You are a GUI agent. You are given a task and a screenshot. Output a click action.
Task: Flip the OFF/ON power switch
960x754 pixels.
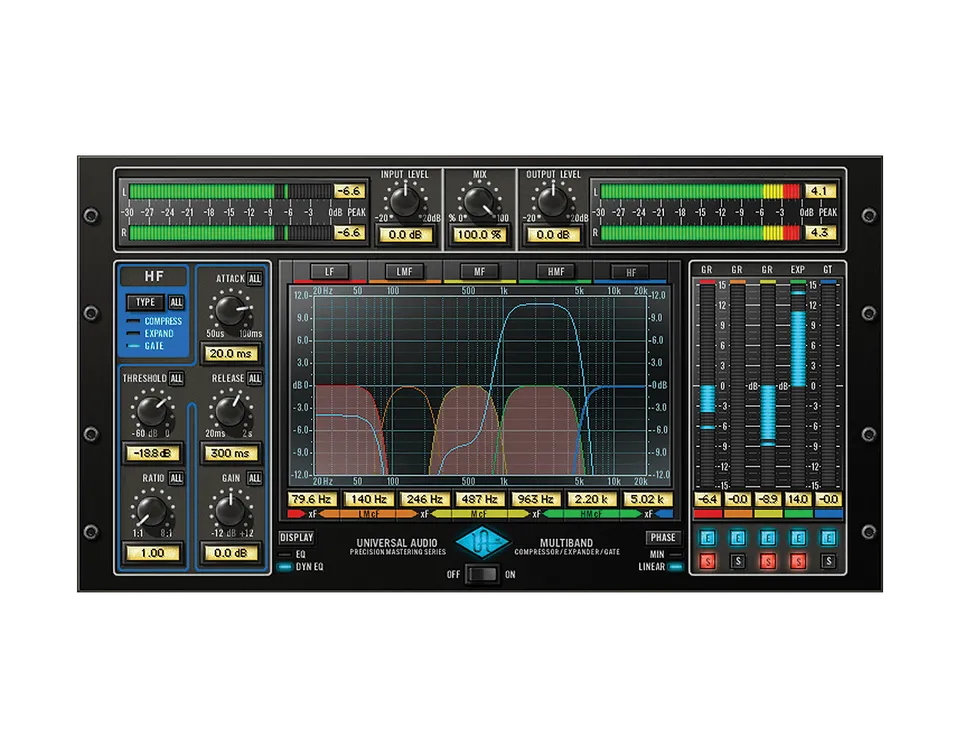click(482, 575)
